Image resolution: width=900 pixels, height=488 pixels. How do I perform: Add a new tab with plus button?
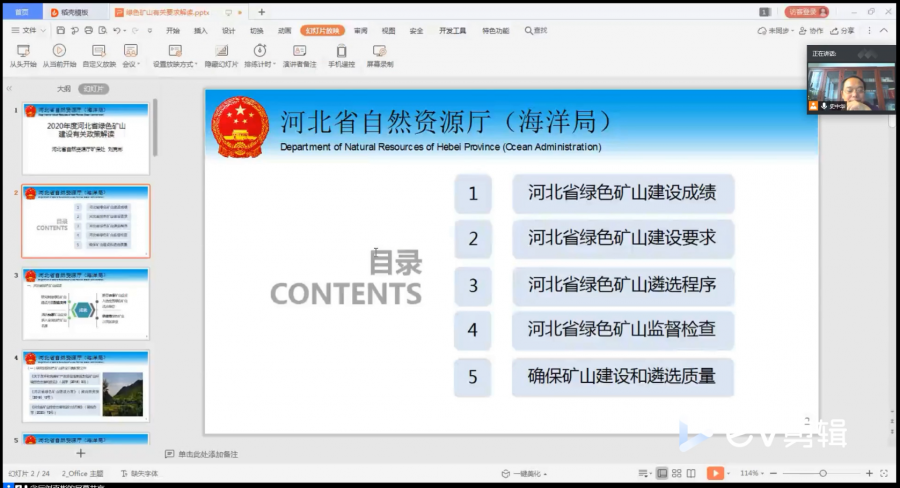pyautogui.click(x=261, y=12)
